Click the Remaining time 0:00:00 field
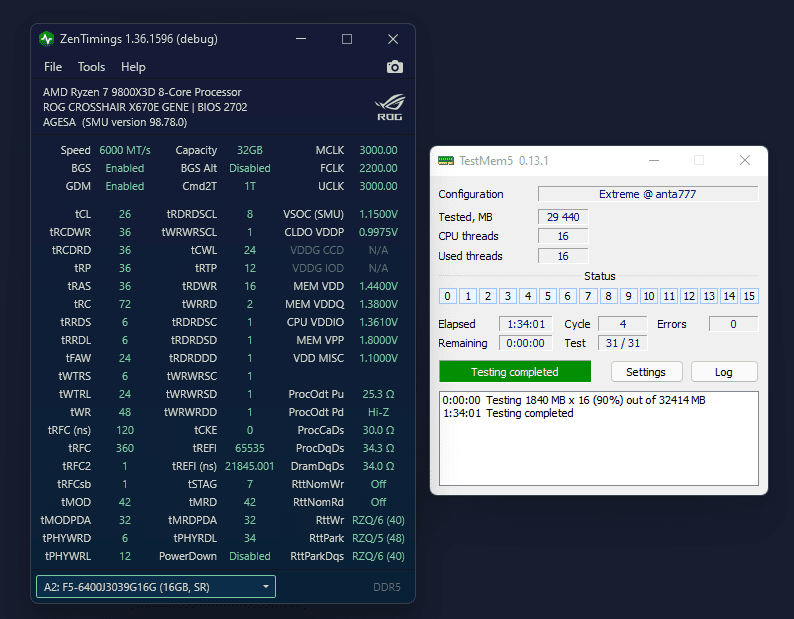 (x=526, y=343)
